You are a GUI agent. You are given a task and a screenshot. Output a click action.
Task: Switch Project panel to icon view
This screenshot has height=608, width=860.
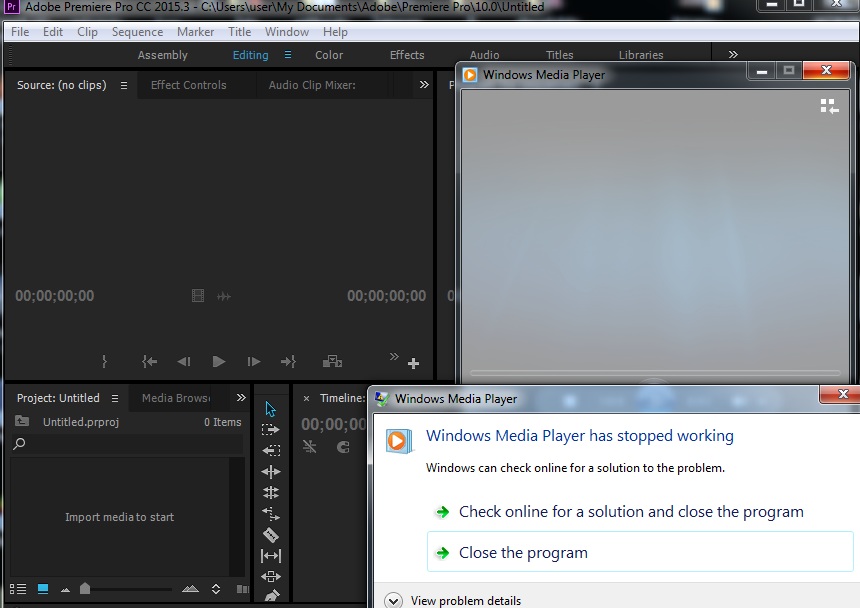[x=43, y=589]
